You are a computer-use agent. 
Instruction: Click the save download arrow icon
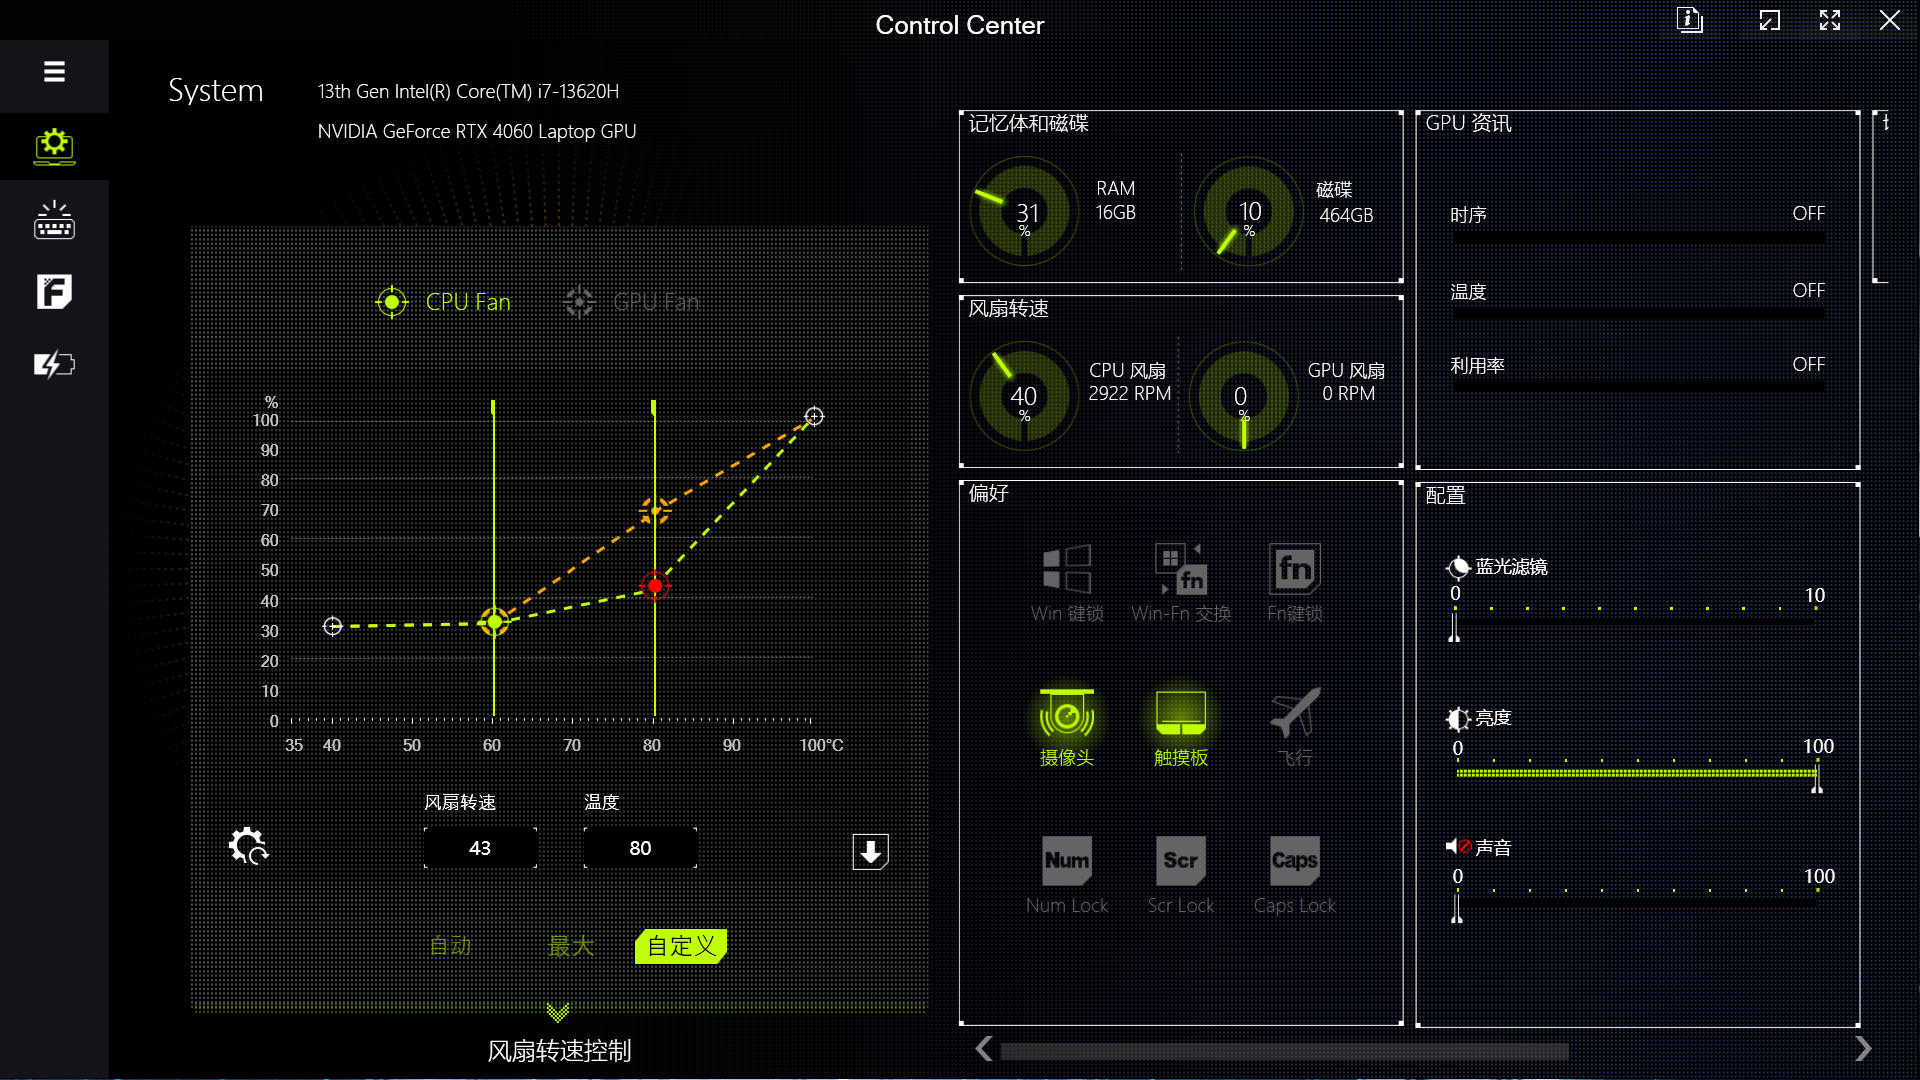point(870,852)
